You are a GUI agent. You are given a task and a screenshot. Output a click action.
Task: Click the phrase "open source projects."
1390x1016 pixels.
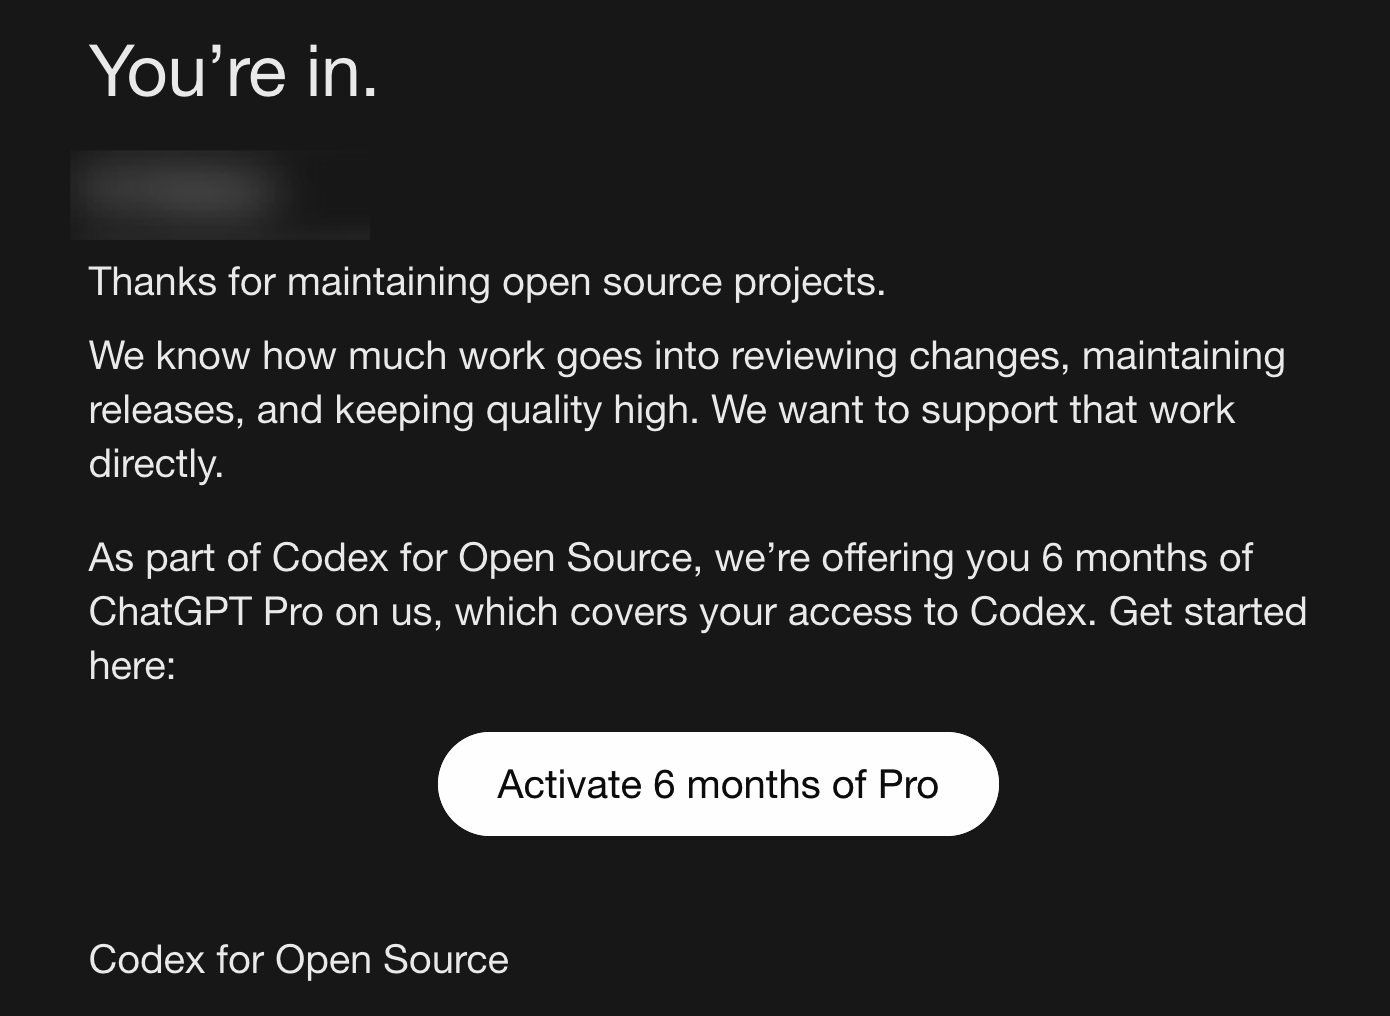(x=694, y=283)
